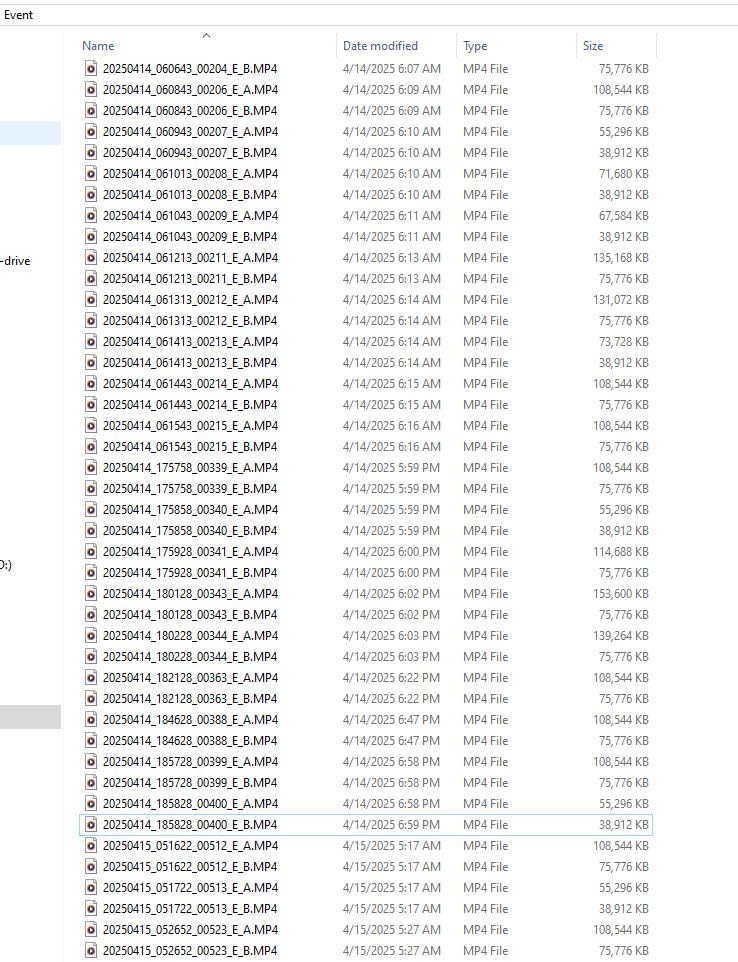Click the MP4 icon of 20250414_060643_00204_E_B.MP4
The height and width of the screenshot is (962, 738).
91,69
